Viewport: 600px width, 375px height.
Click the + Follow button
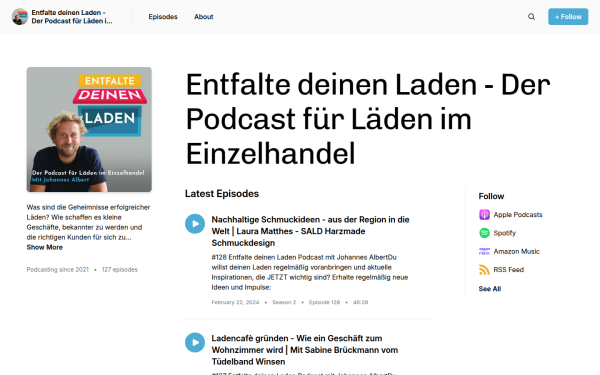tap(568, 17)
